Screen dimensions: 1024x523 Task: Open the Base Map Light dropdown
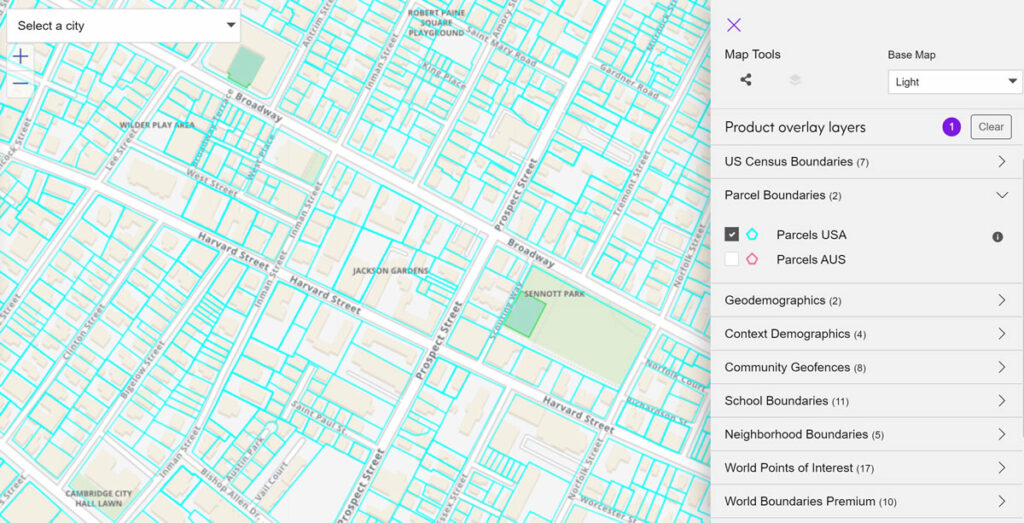[x=954, y=82]
